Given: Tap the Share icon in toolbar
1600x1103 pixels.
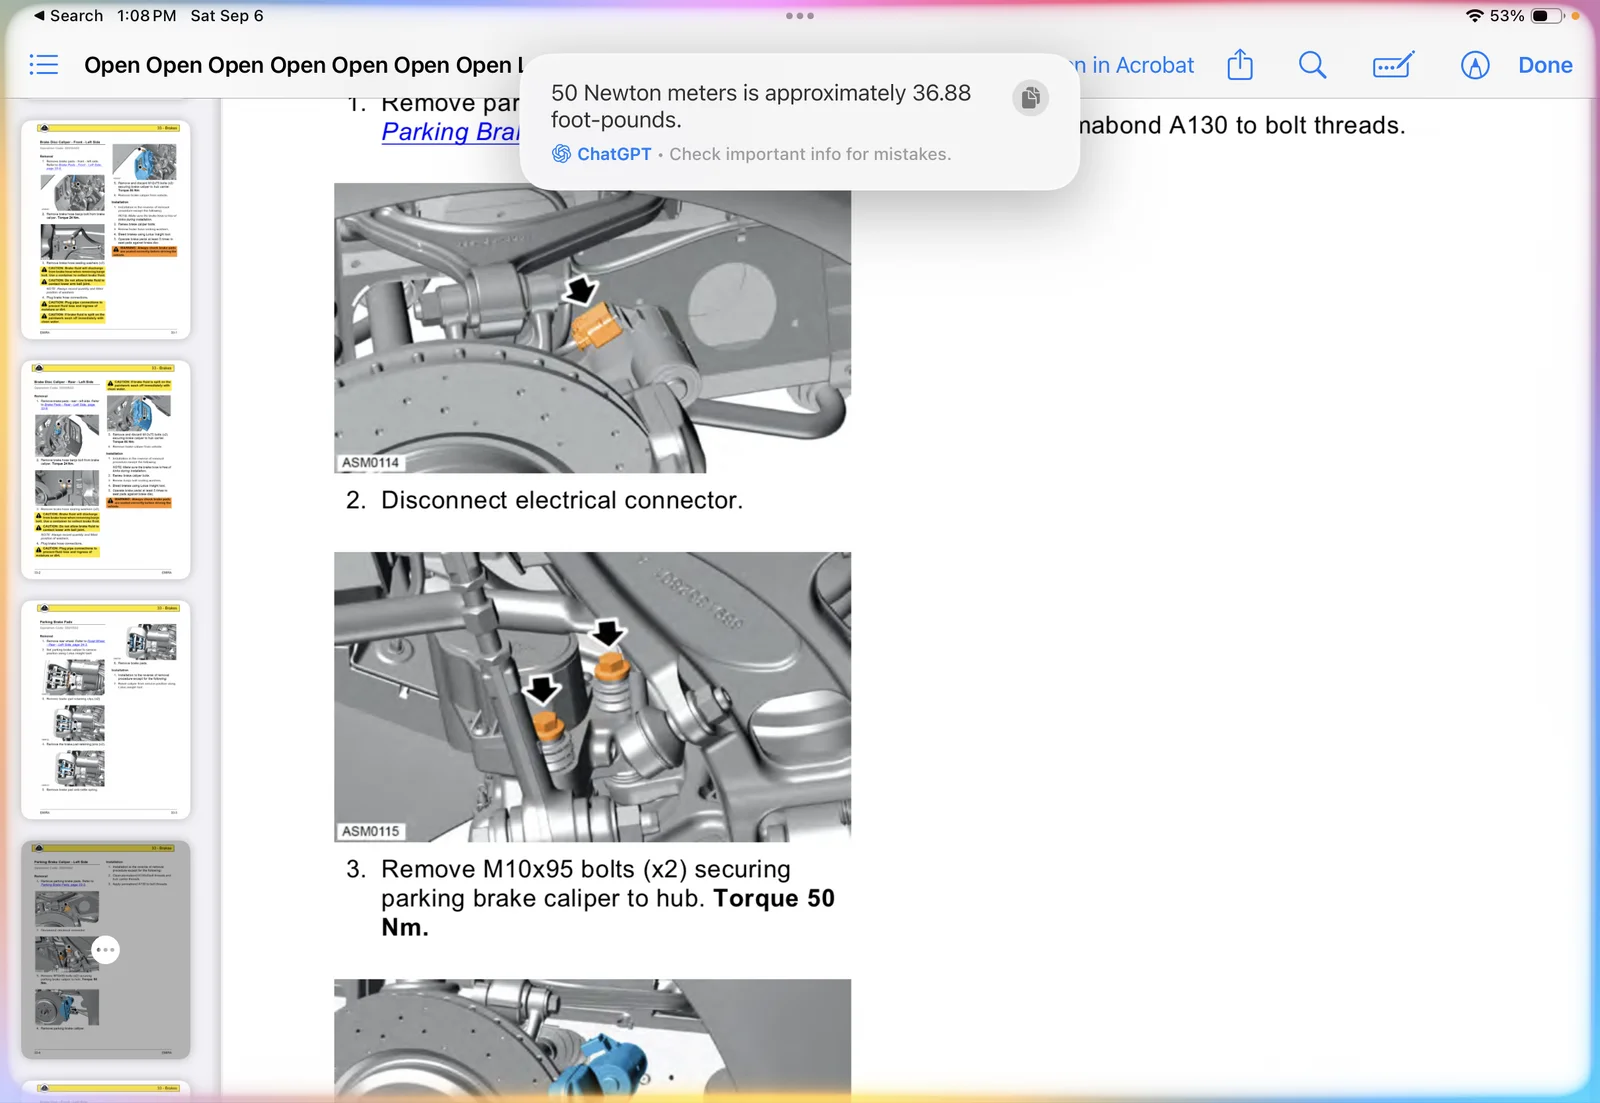Looking at the screenshot, I should click(1240, 65).
